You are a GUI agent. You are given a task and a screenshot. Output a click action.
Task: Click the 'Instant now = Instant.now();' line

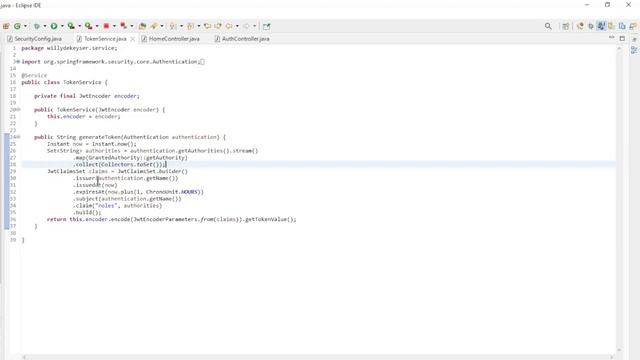pyautogui.click(x=91, y=144)
